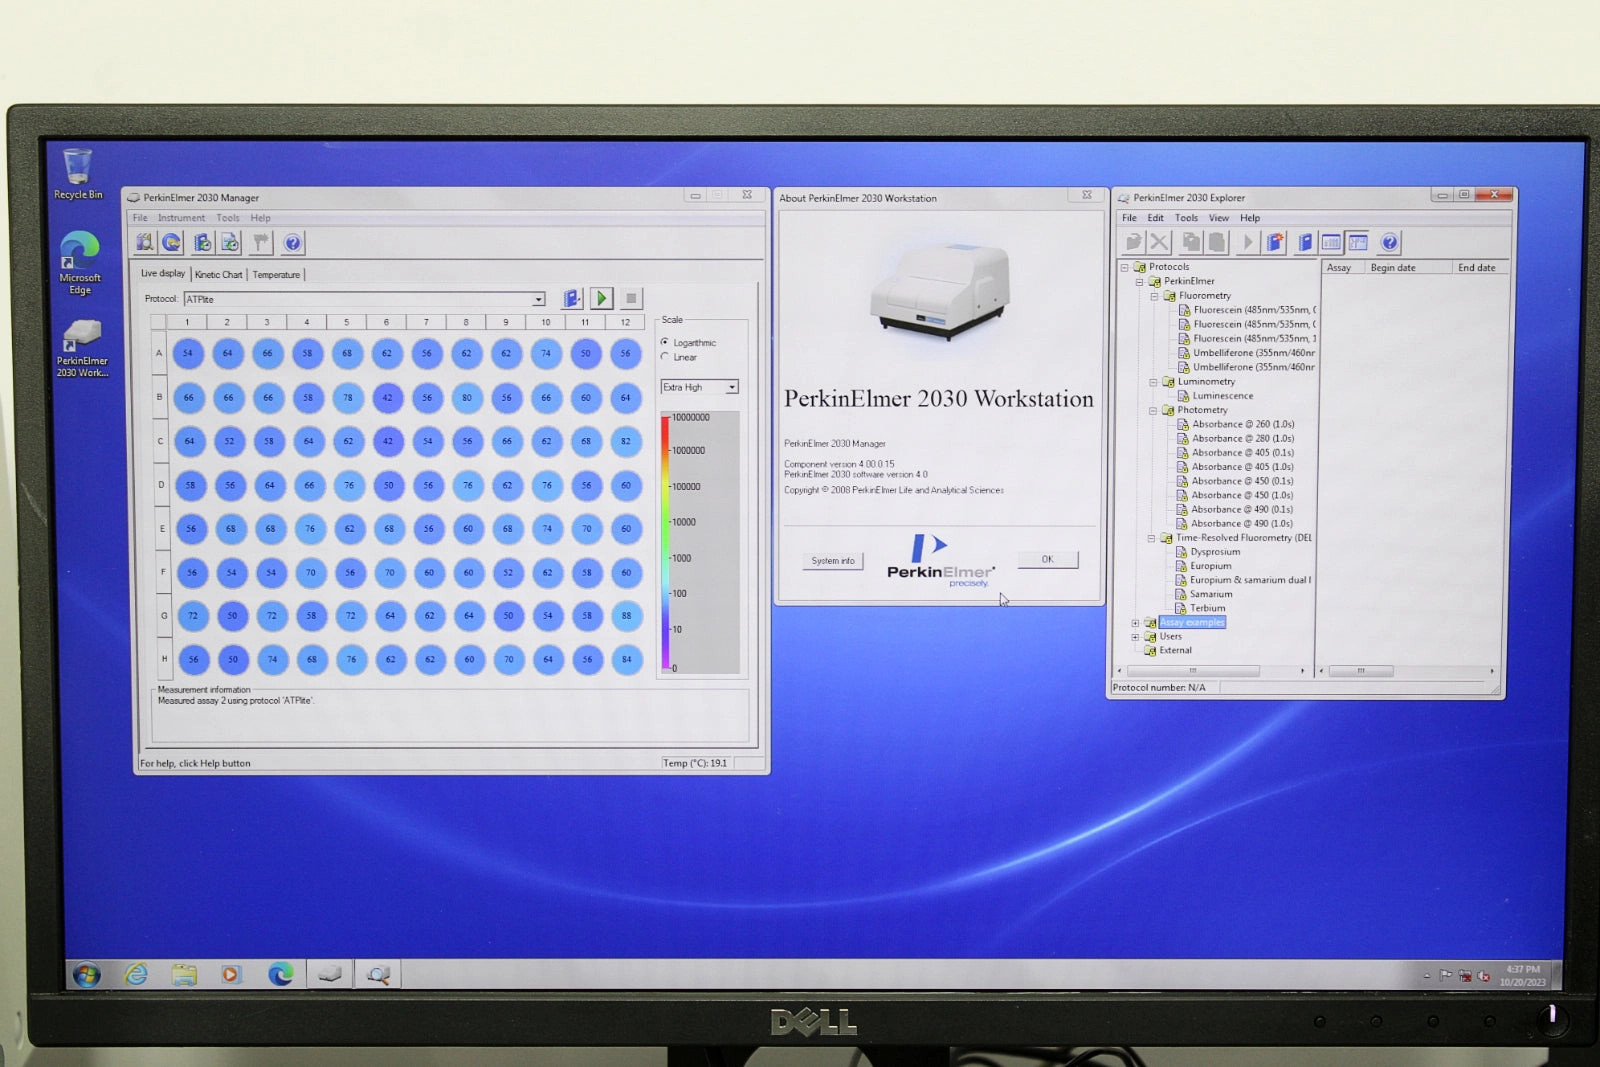
Task: Collapse the Fluorometry folder node
Action: pos(1154,296)
